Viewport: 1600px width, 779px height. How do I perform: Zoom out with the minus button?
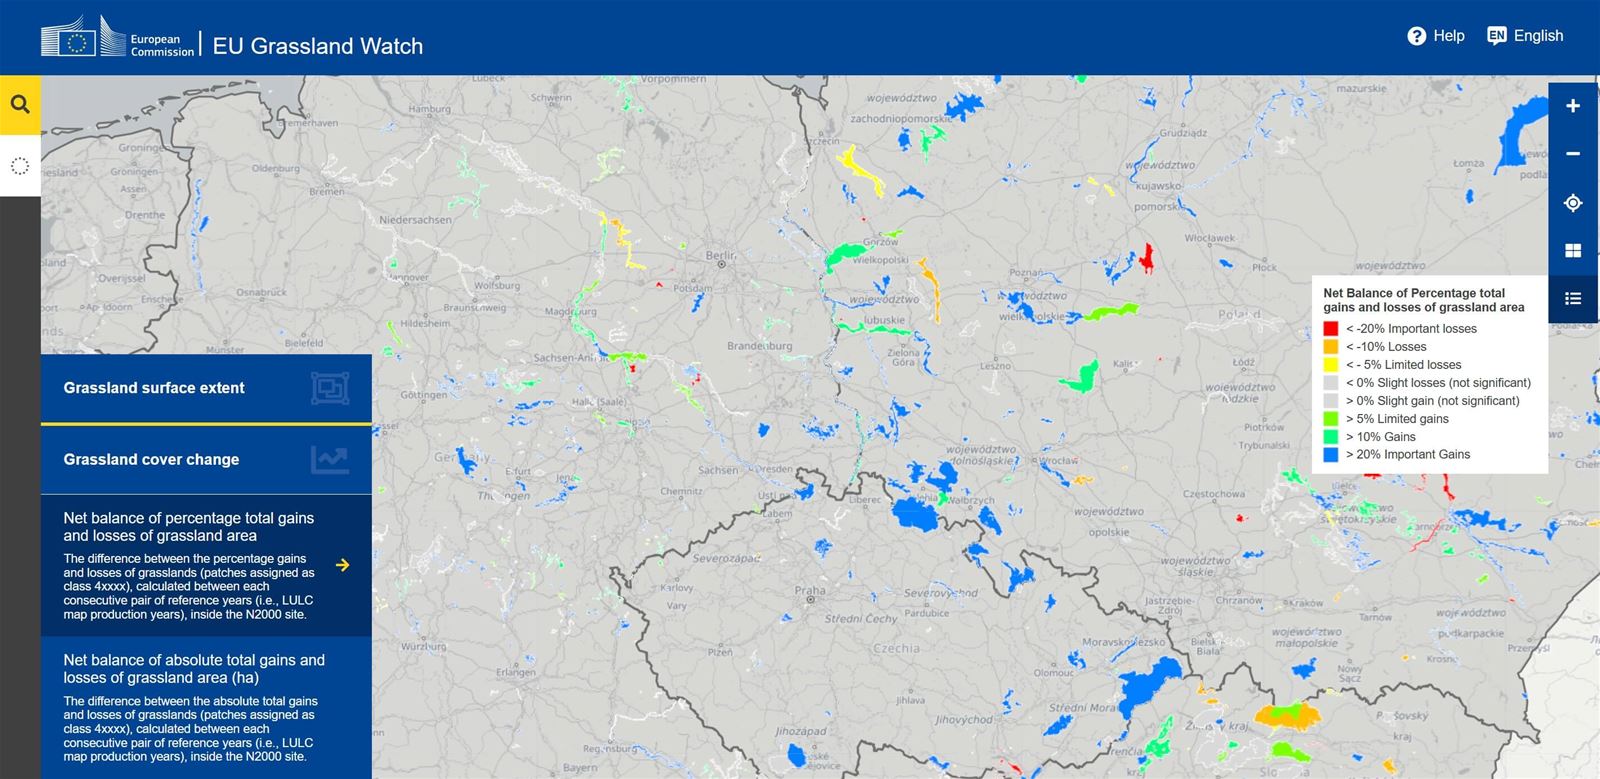[1573, 154]
